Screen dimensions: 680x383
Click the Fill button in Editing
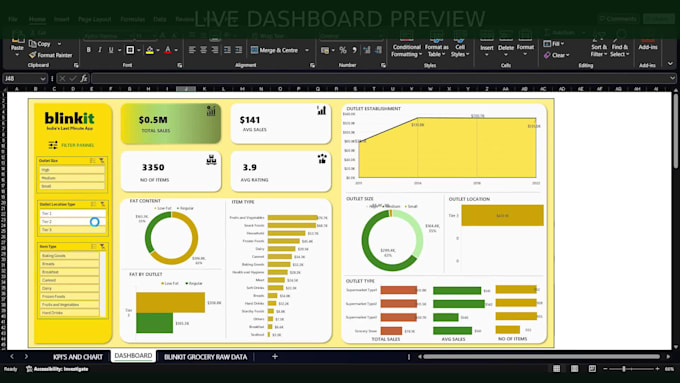point(553,44)
